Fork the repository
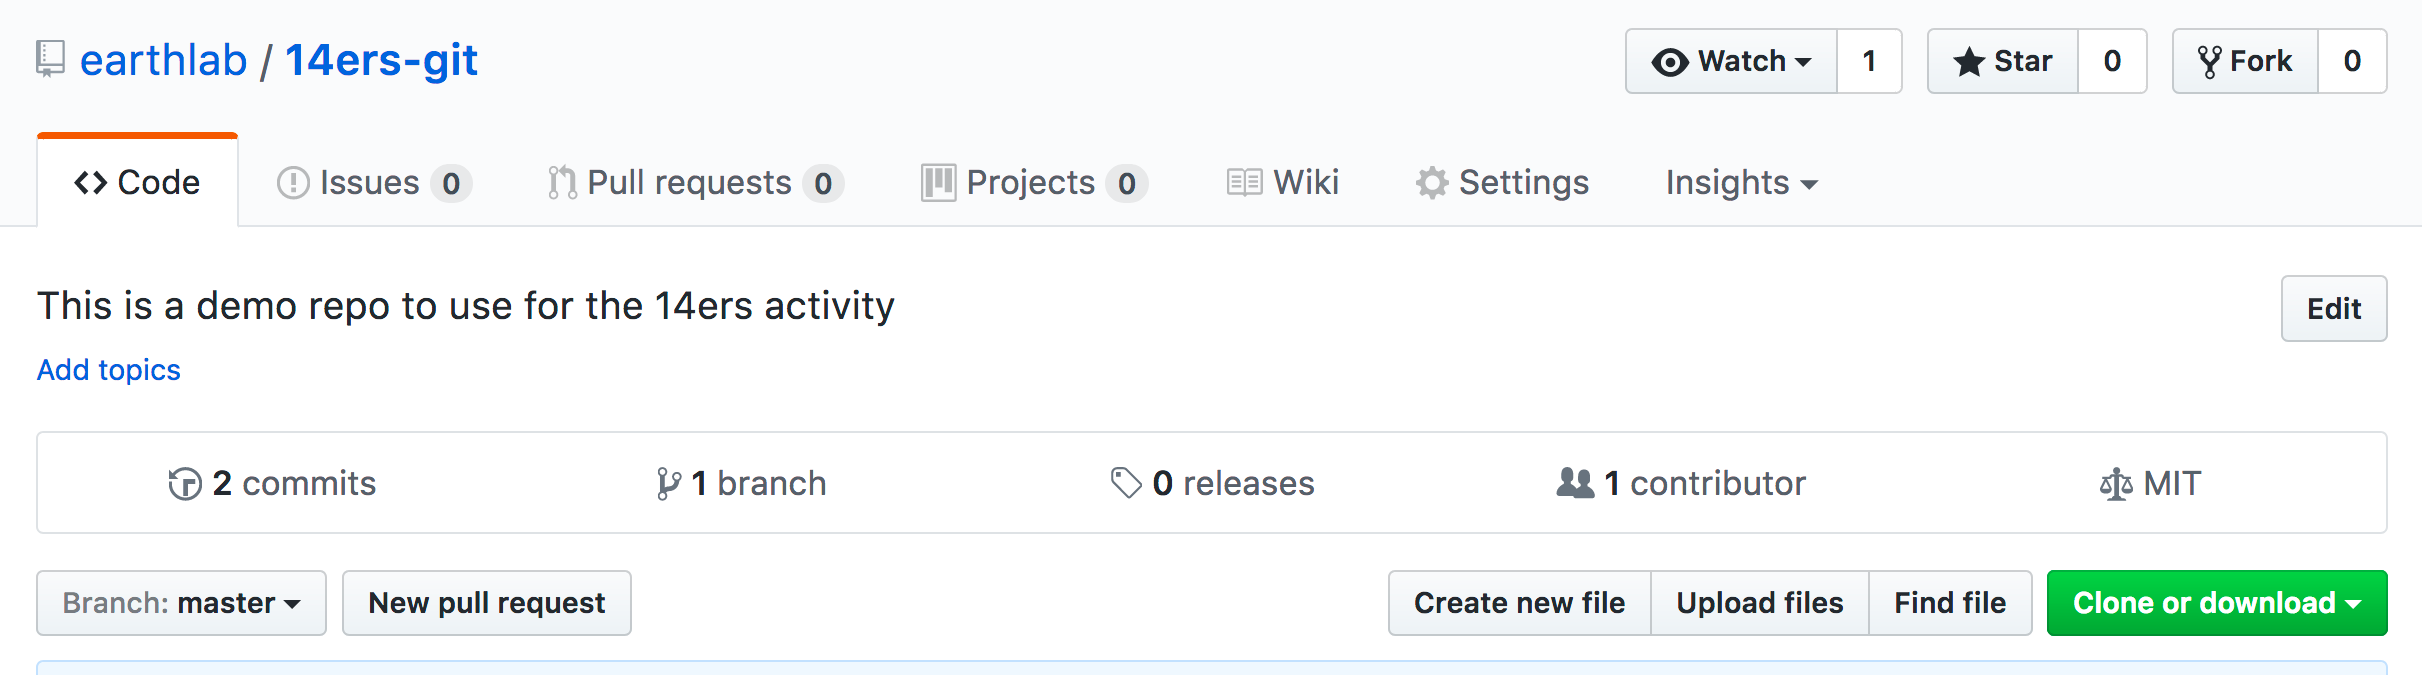Viewport: 2422px width, 675px height. tap(2245, 61)
